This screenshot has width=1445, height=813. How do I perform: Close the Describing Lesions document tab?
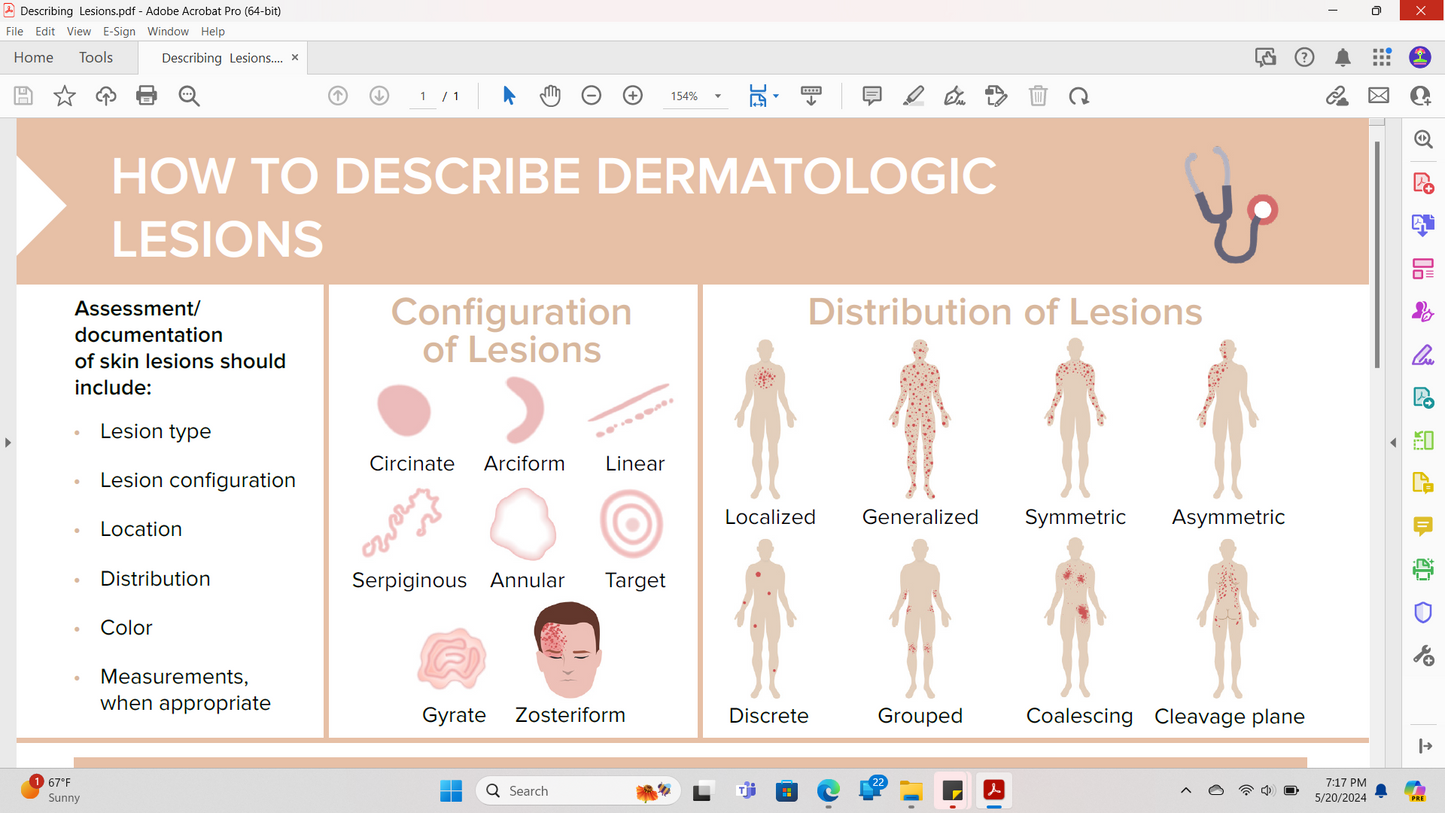click(x=295, y=58)
